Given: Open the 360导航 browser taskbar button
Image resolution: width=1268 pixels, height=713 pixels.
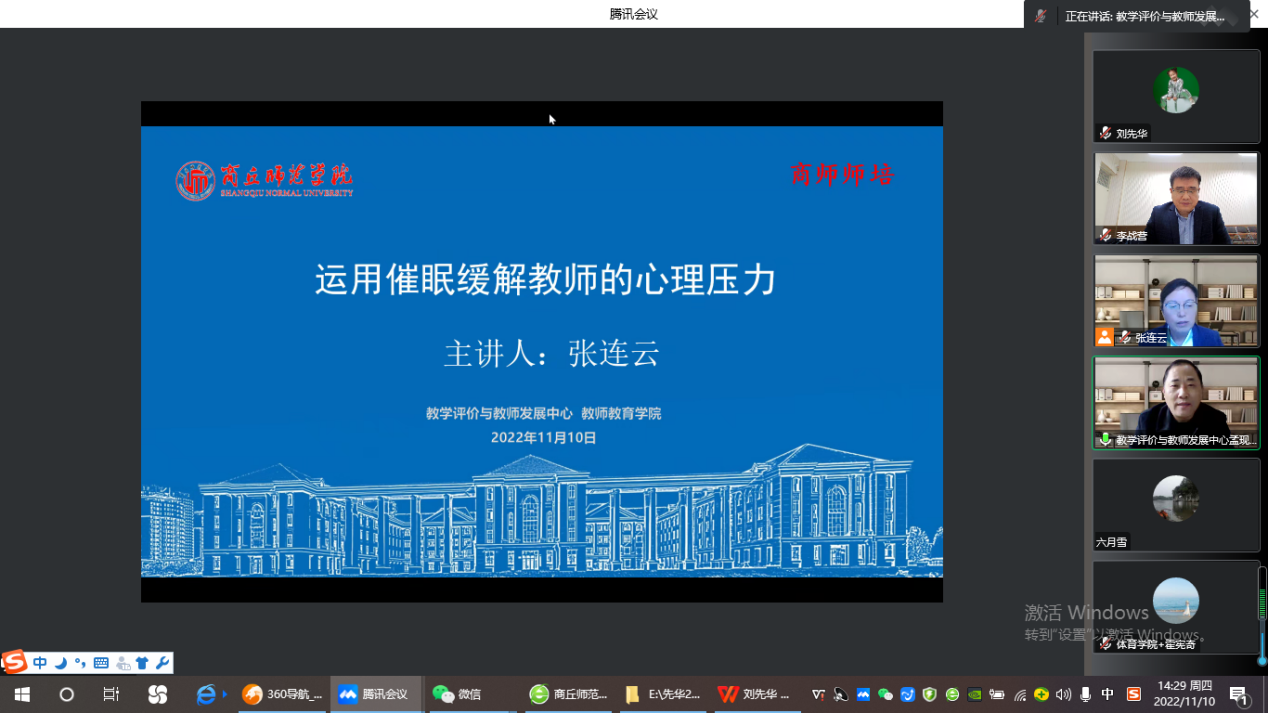Looking at the screenshot, I should (282, 694).
